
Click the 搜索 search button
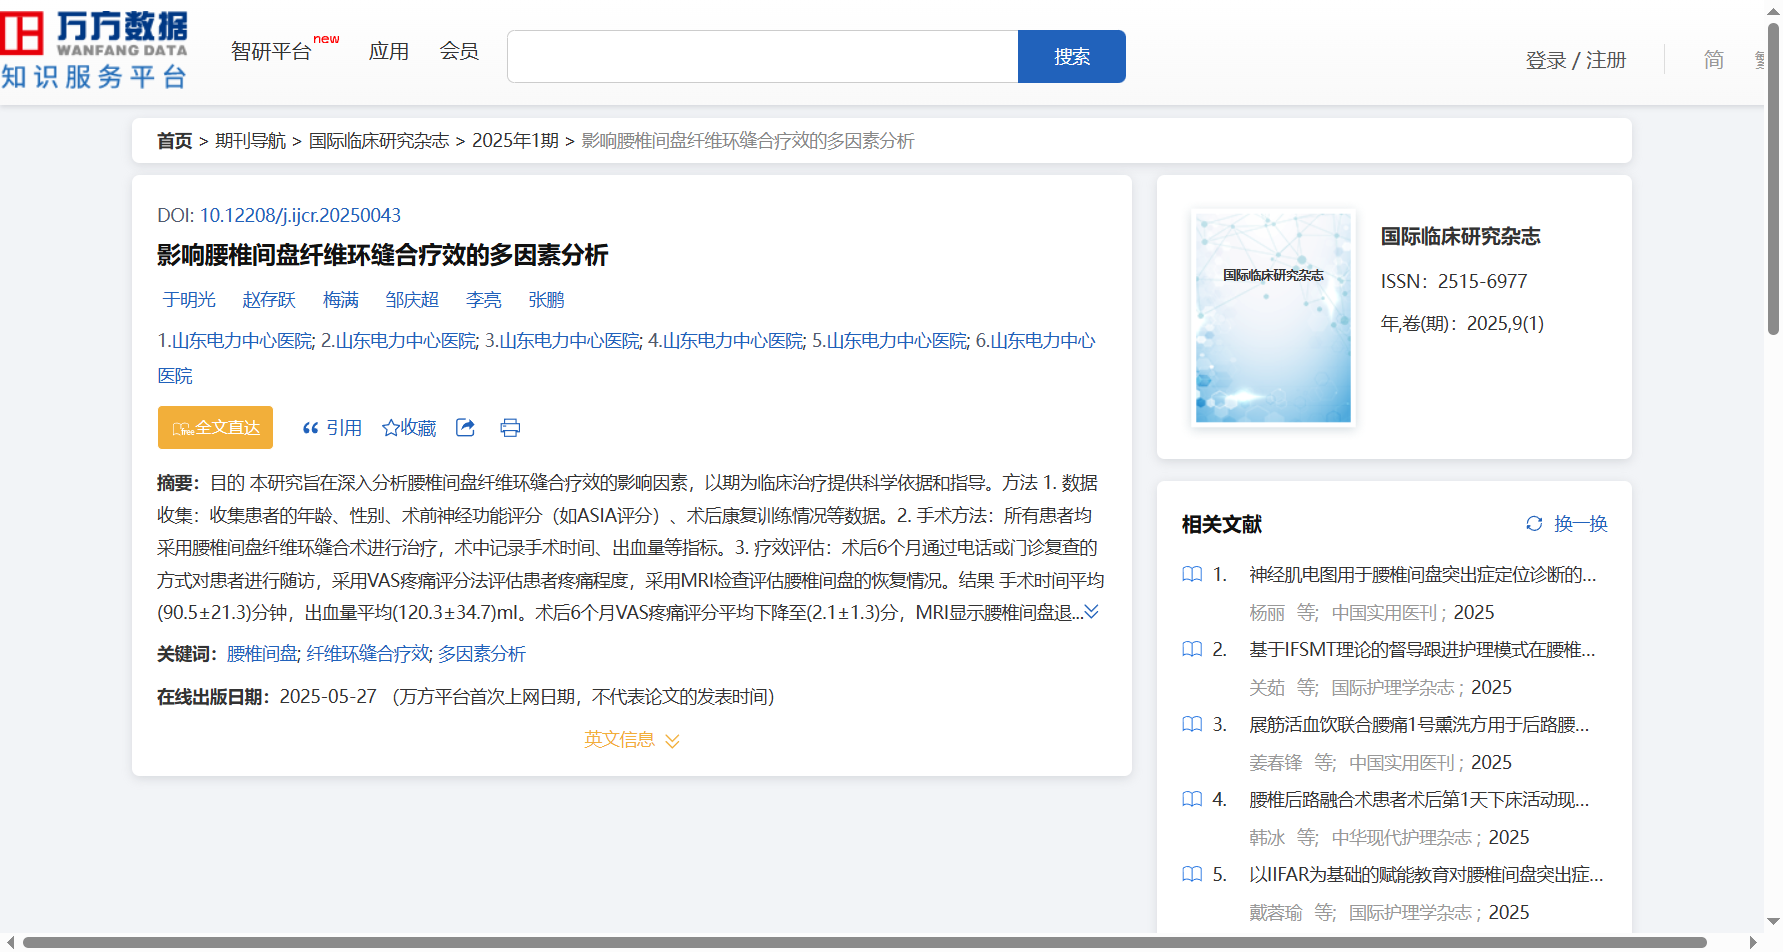1072,56
